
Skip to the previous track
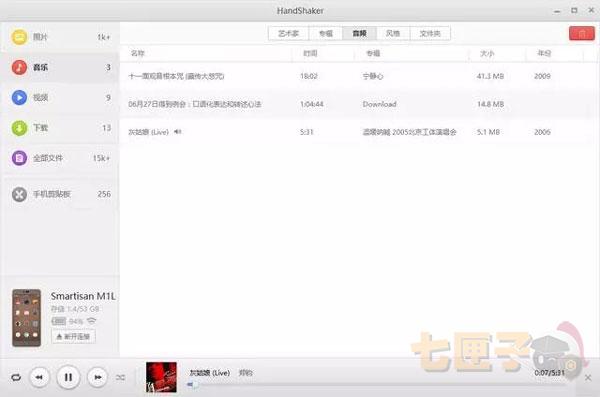coord(39,377)
